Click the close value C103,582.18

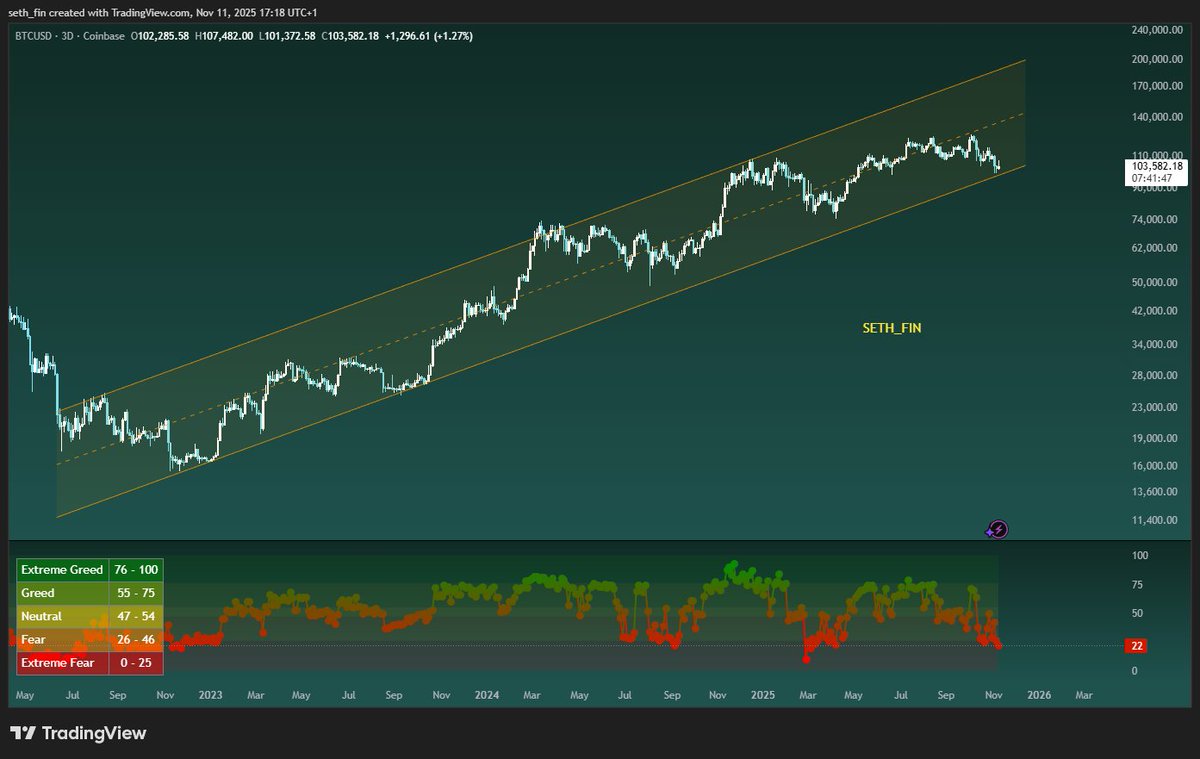click(x=350, y=36)
